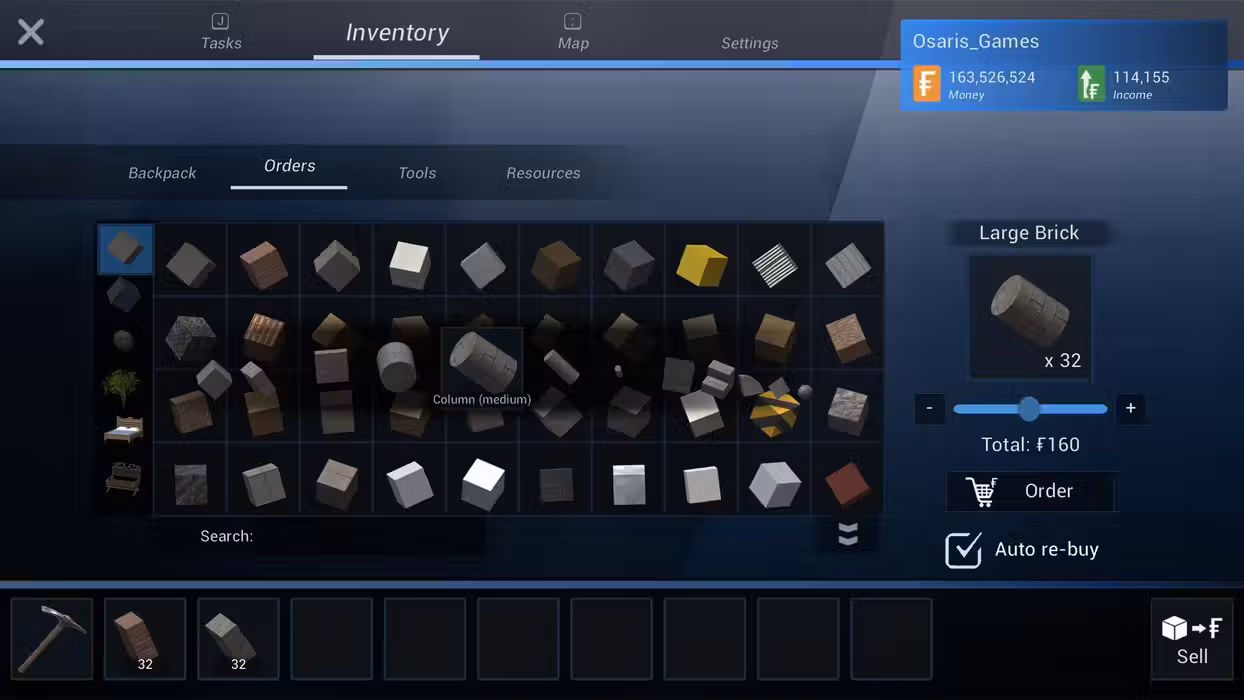Viewport: 1244px width, 700px height.
Task: Pick the yellow-black striped hazard block
Action: 776,409
